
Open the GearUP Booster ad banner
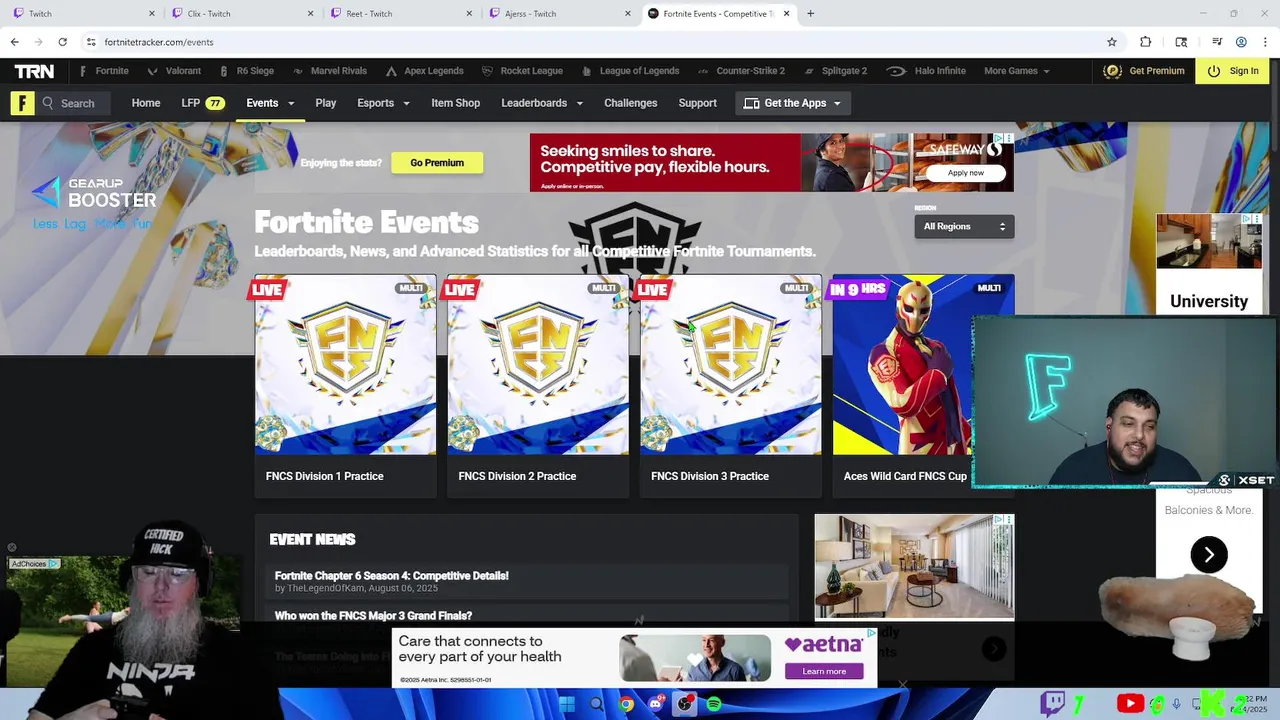coord(93,204)
